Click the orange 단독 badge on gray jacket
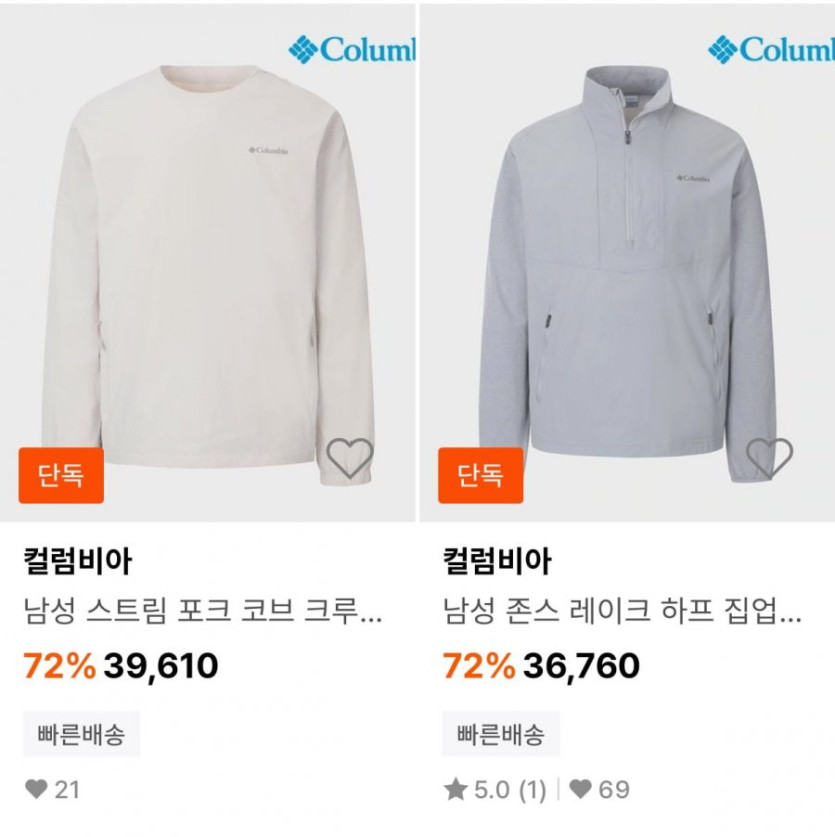This screenshot has width=835, height=837. 481,475
